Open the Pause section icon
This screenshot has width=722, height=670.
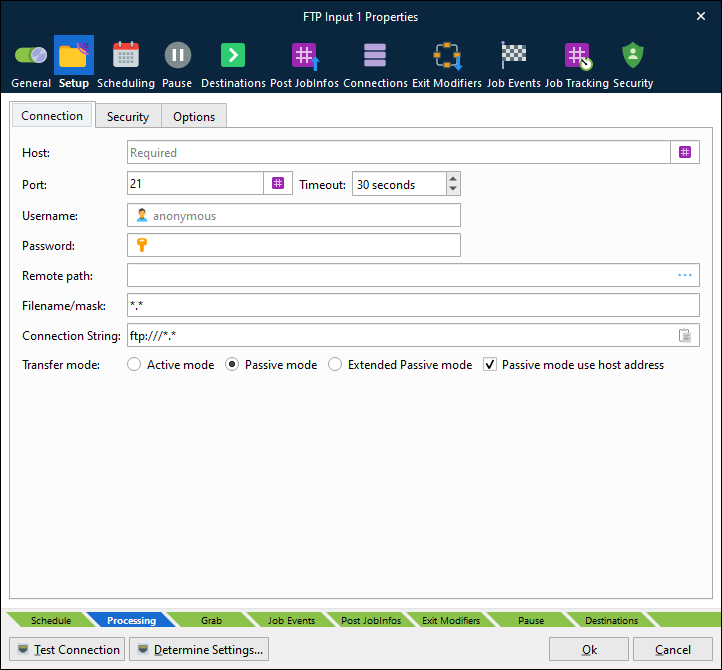click(x=178, y=55)
